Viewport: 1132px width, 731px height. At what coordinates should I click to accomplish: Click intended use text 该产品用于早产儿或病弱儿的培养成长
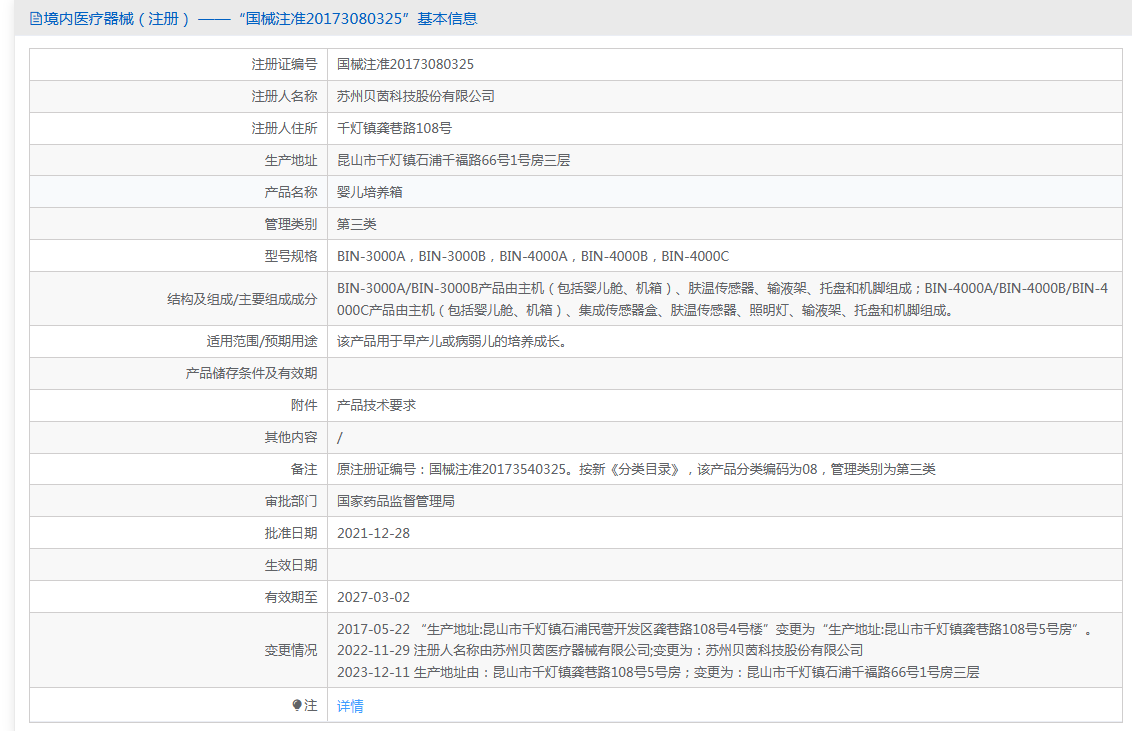pyautogui.click(x=452, y=341)
